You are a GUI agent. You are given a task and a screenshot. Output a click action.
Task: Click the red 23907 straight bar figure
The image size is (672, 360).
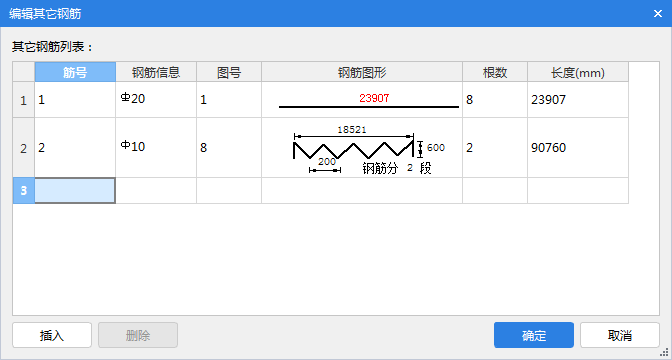tap(362, 100)
